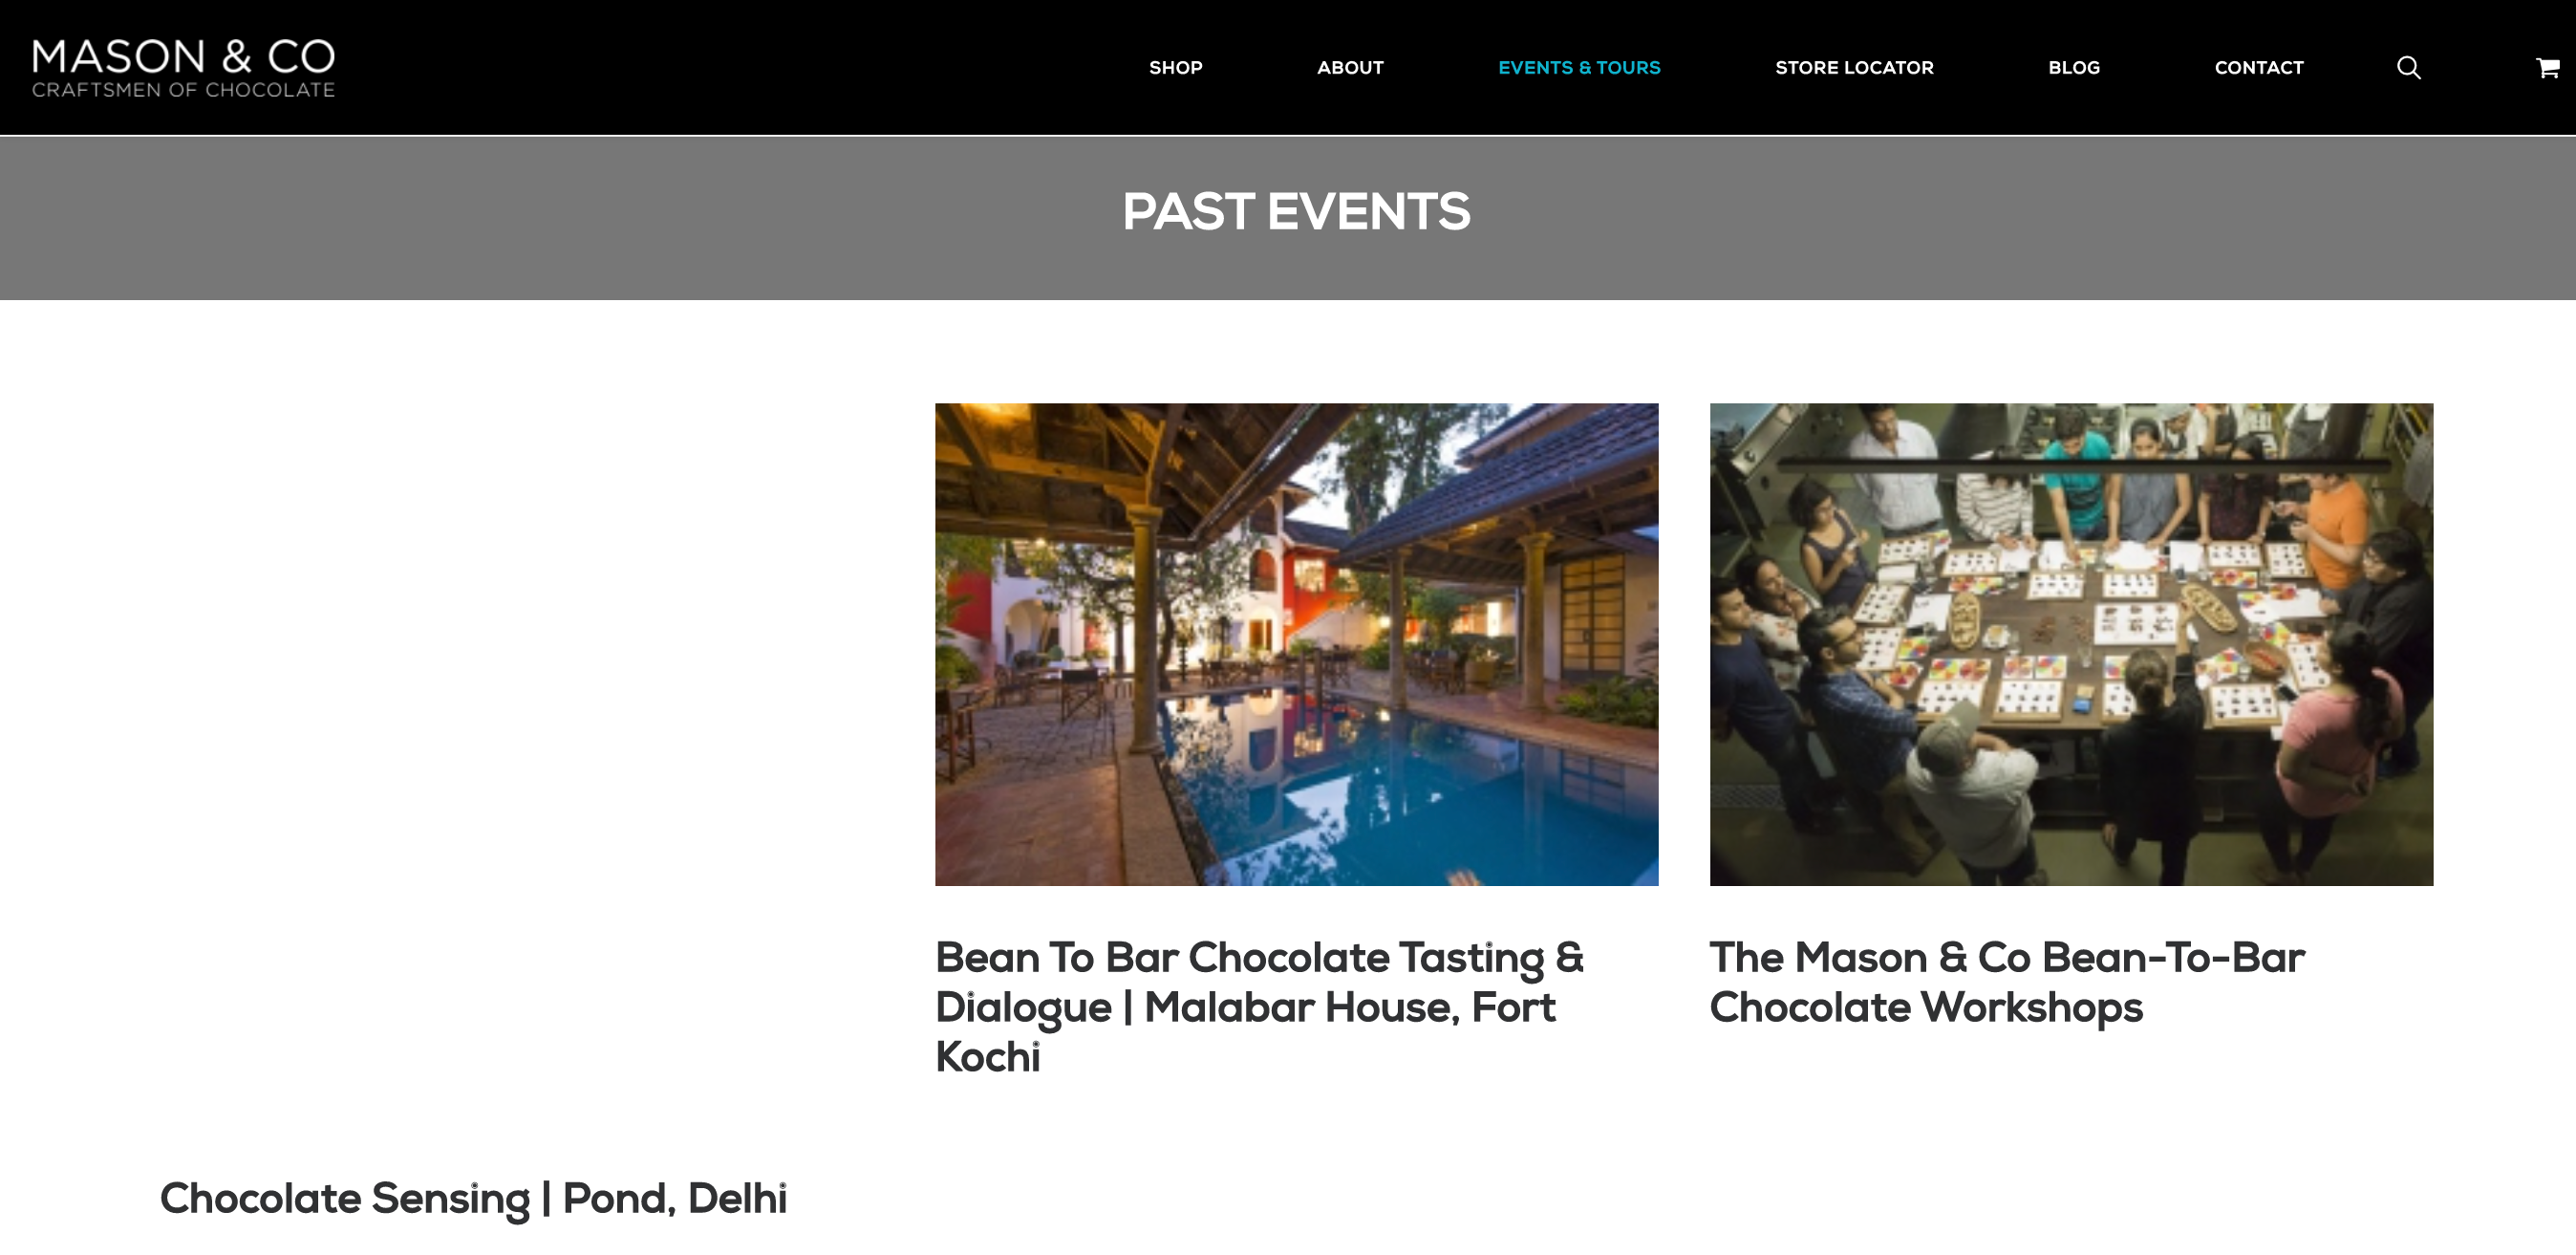Click the gray Past Events banner background

pos(500,218)
